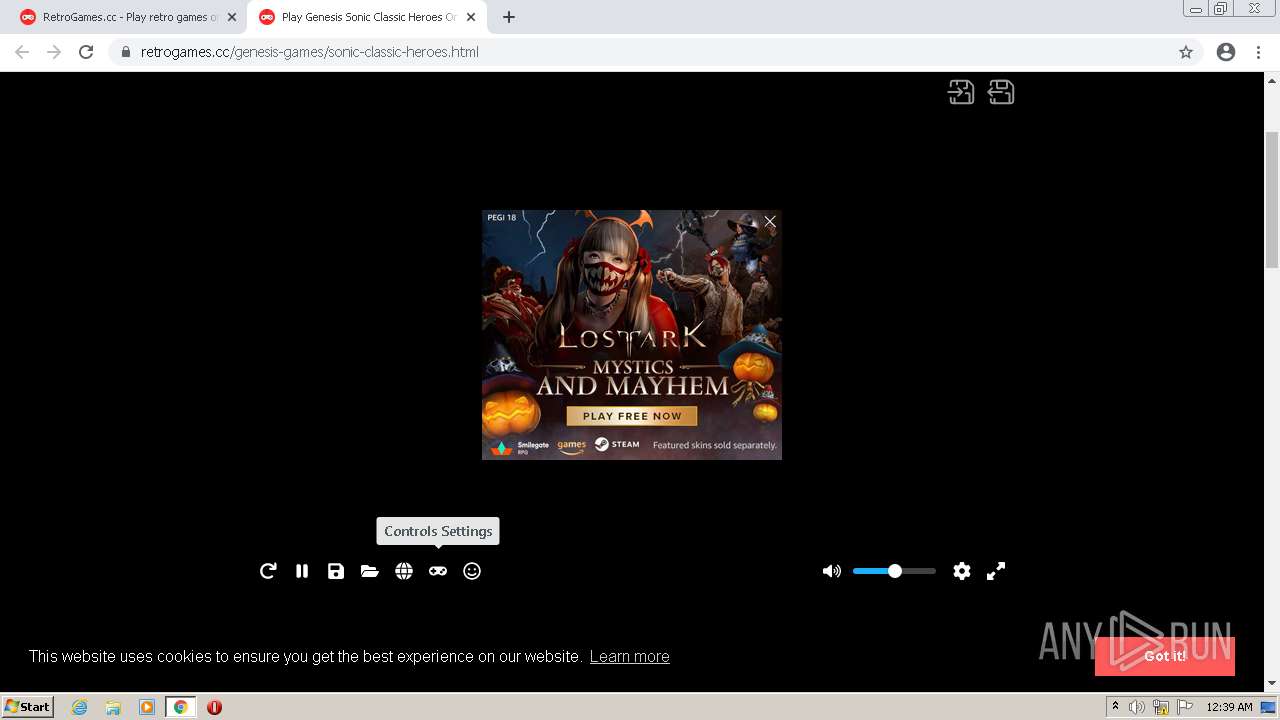Open netplay with the globe icon

tap(404, 571)
